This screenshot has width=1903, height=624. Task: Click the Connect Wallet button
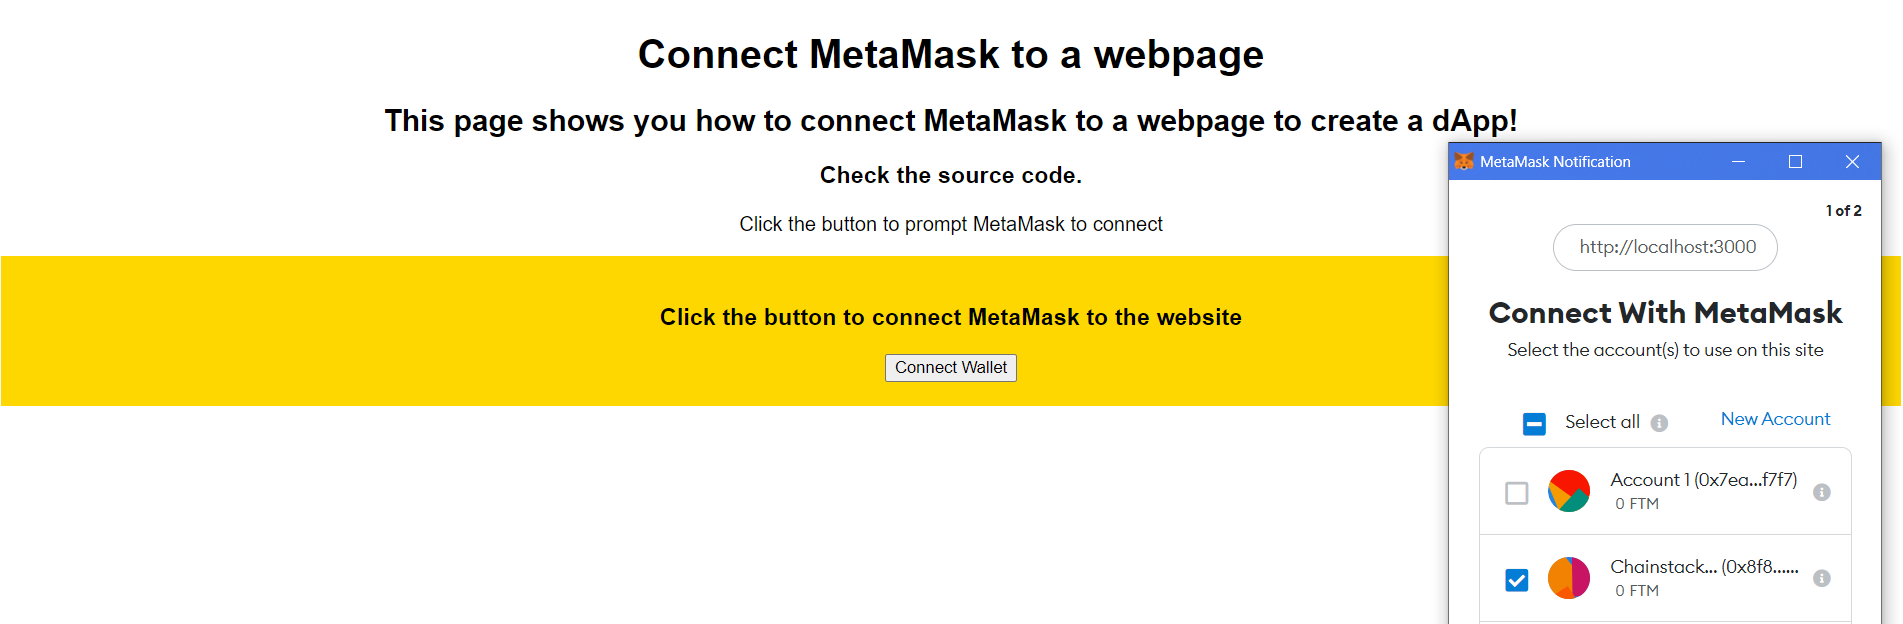tap(950, 367)
